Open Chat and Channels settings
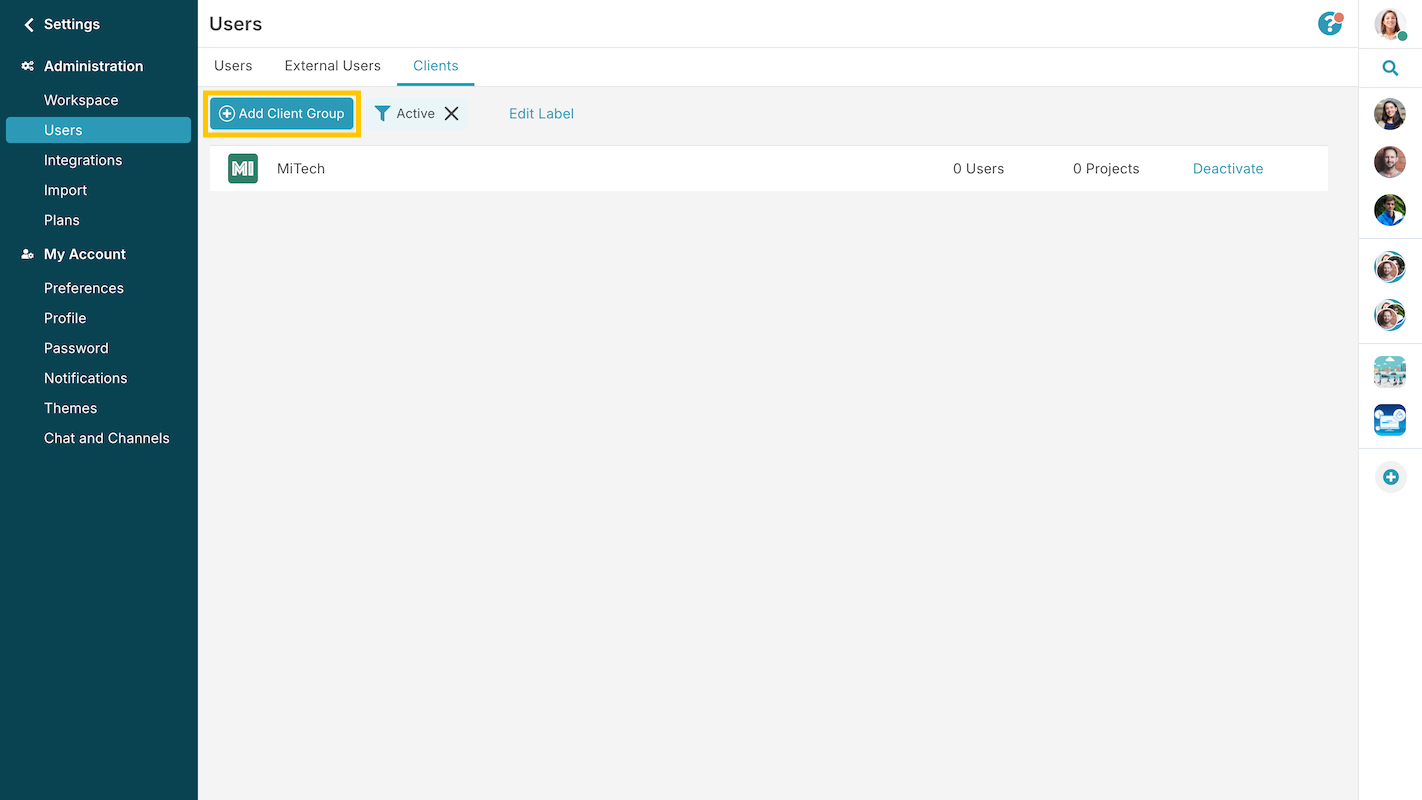Viewport: 1422px width, 800px height. tap(107, 438)
